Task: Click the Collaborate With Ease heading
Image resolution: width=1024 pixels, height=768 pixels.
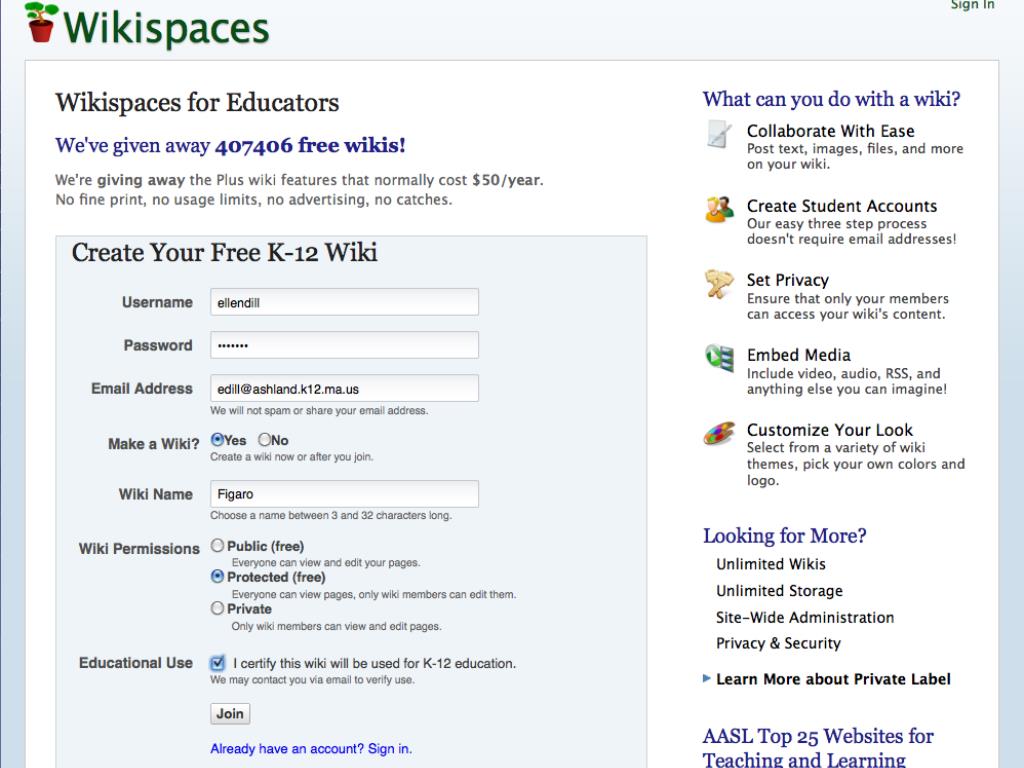Action: pyautogui.click(x=830, y=131)
